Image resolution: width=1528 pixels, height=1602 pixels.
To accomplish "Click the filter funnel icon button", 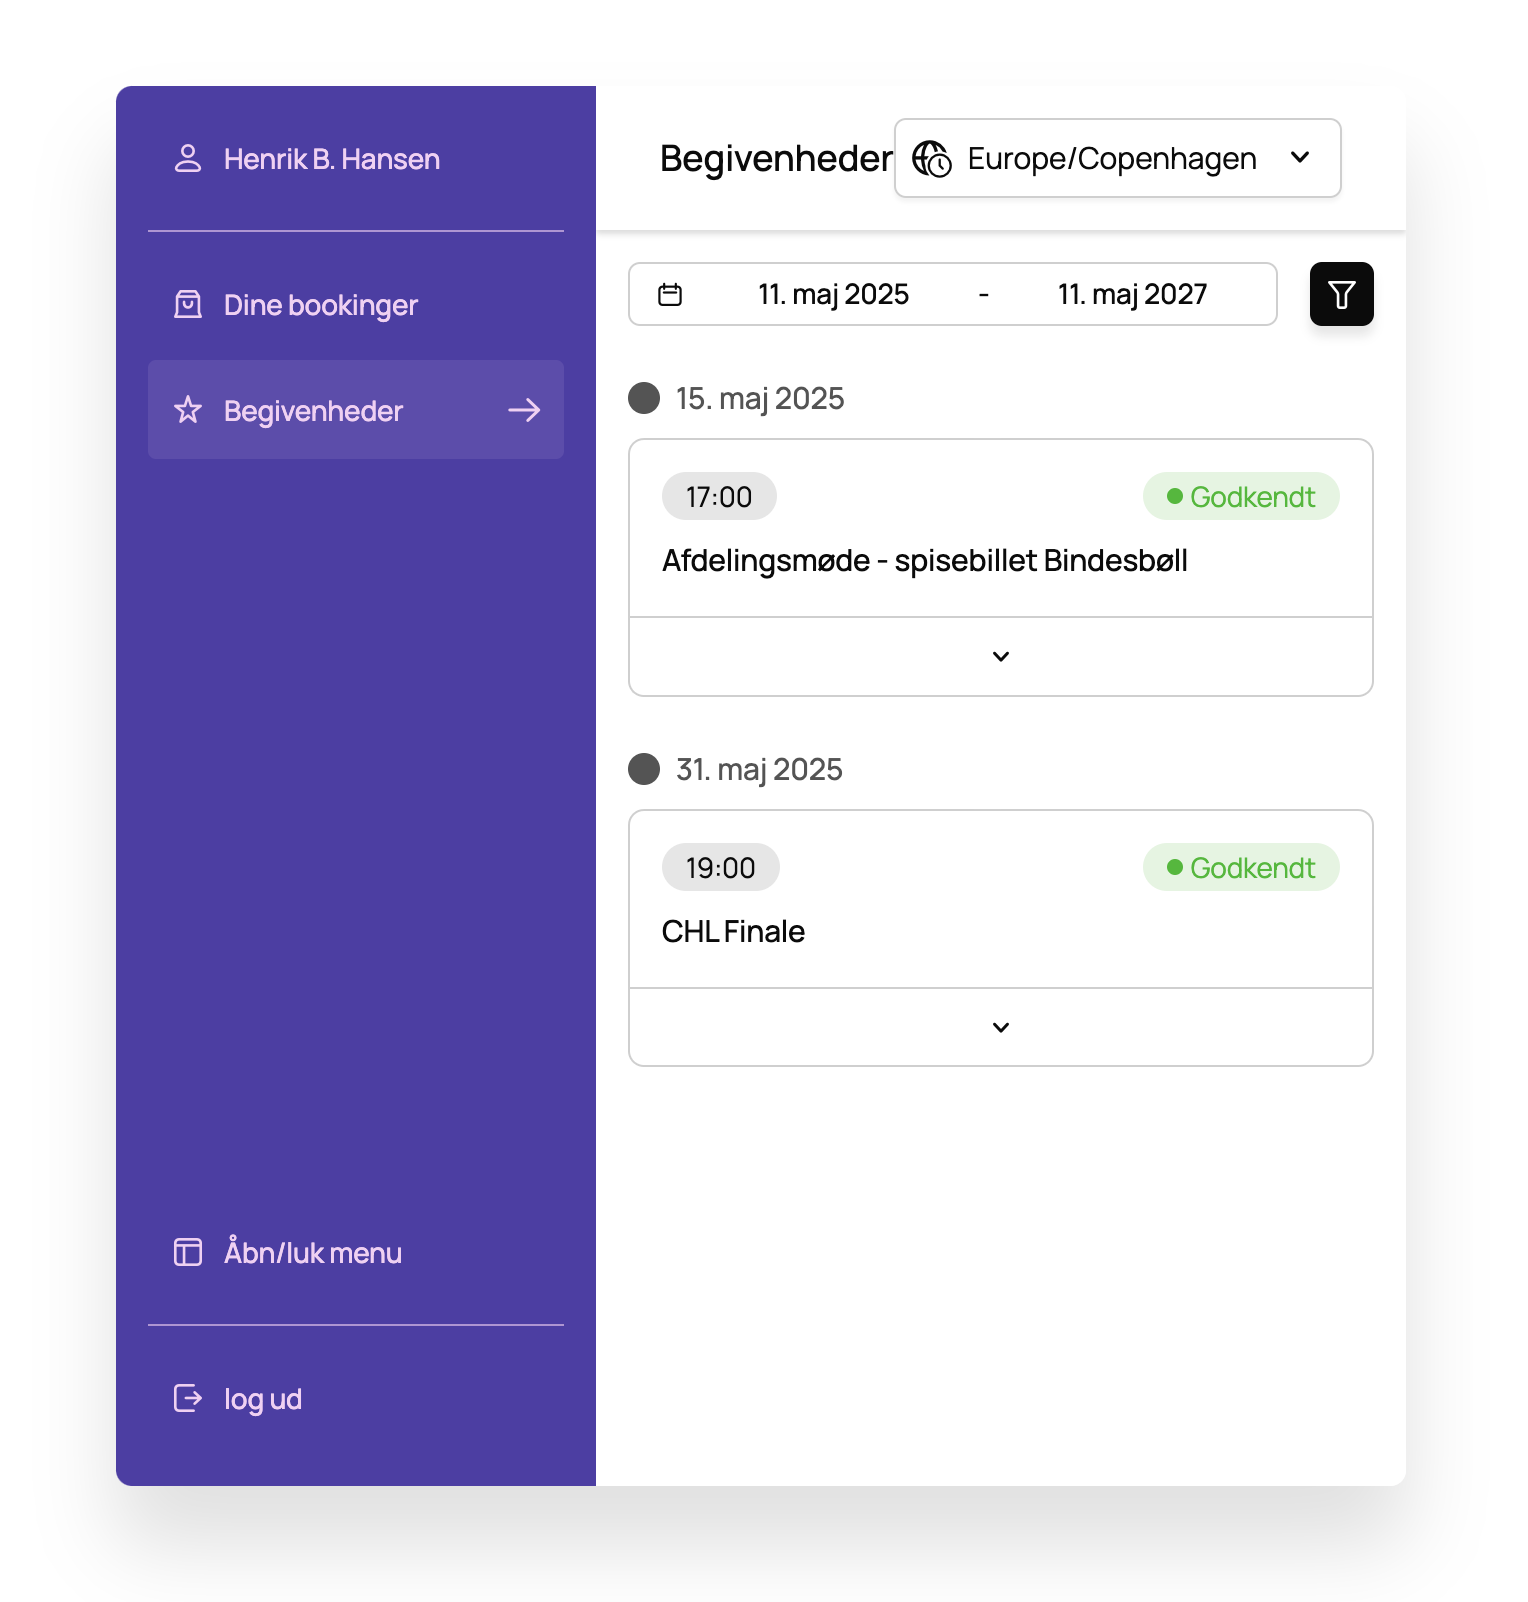I will click(x=1341, y=294).
